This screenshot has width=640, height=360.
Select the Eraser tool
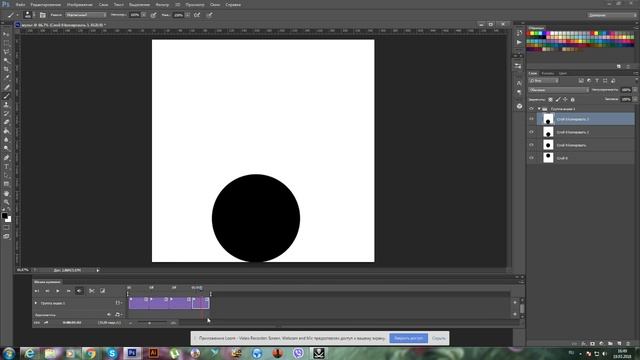[6, 122]
